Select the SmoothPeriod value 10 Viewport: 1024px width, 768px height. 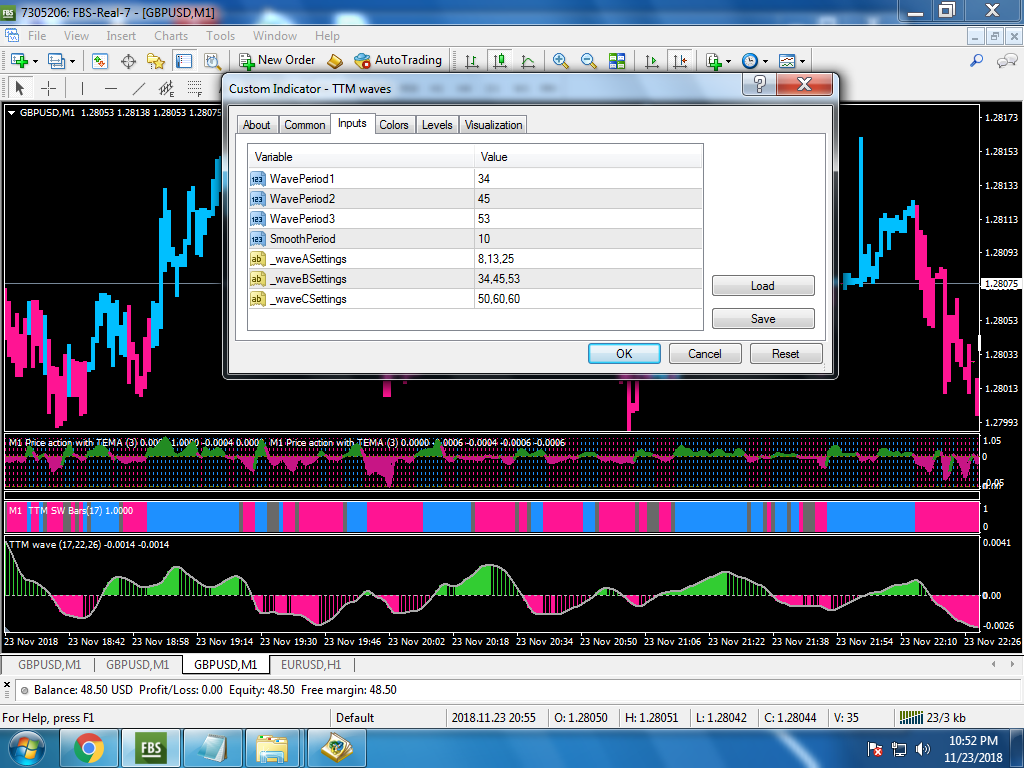(x=588, y=238)
